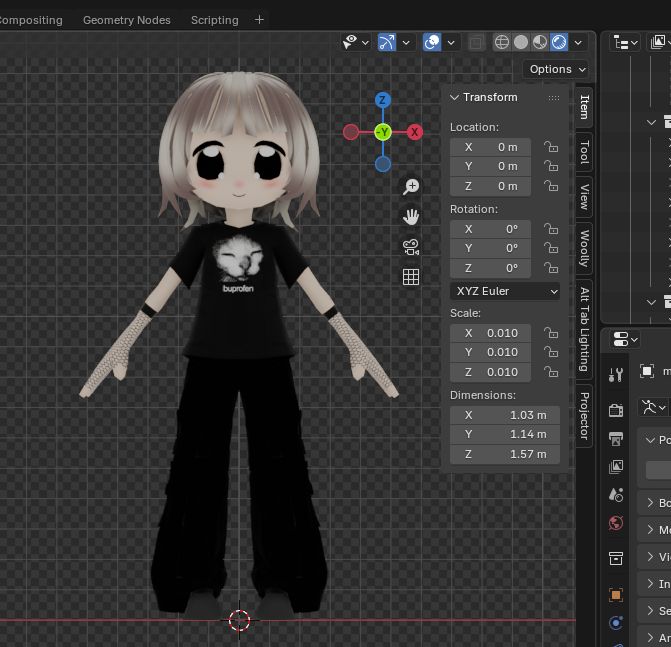Open the Options dropdown
The height and width of the screenshot is (647, 671).
coord(555,69)
